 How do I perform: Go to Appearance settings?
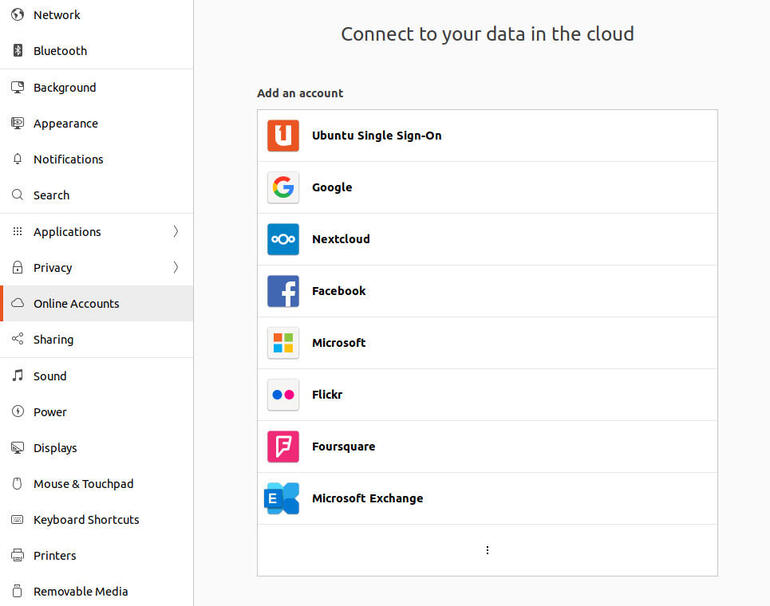coord(97,123)
